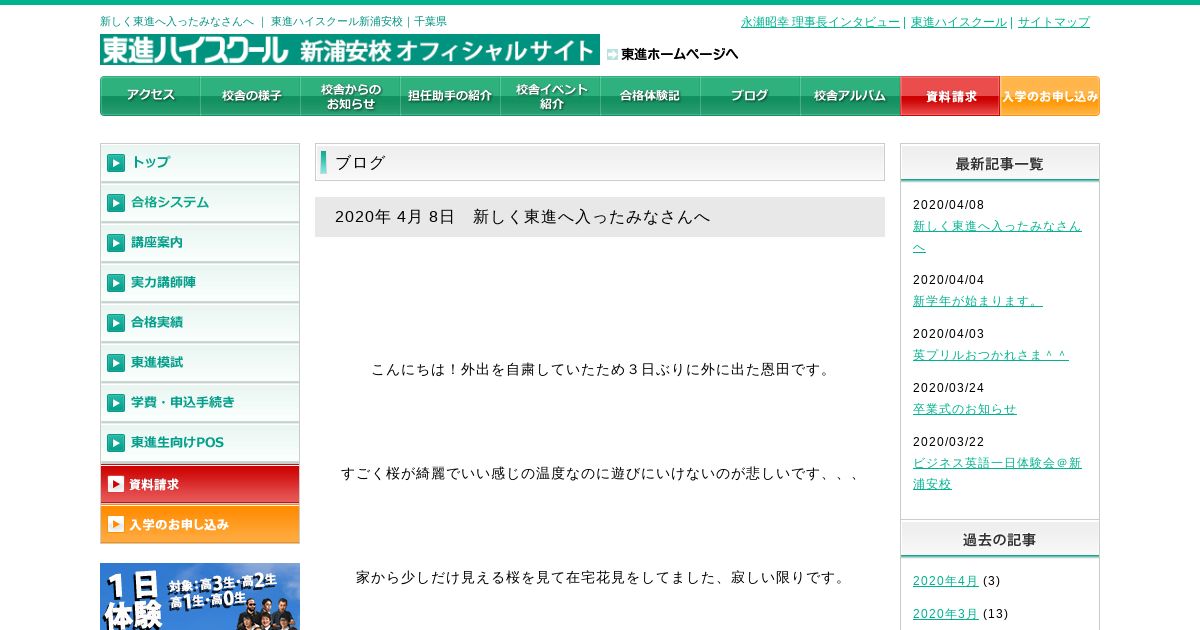This screenshot has height=630, width=1200.
Task: Switch to the ブログ navigation tab
Action: [x=750, y=96]
